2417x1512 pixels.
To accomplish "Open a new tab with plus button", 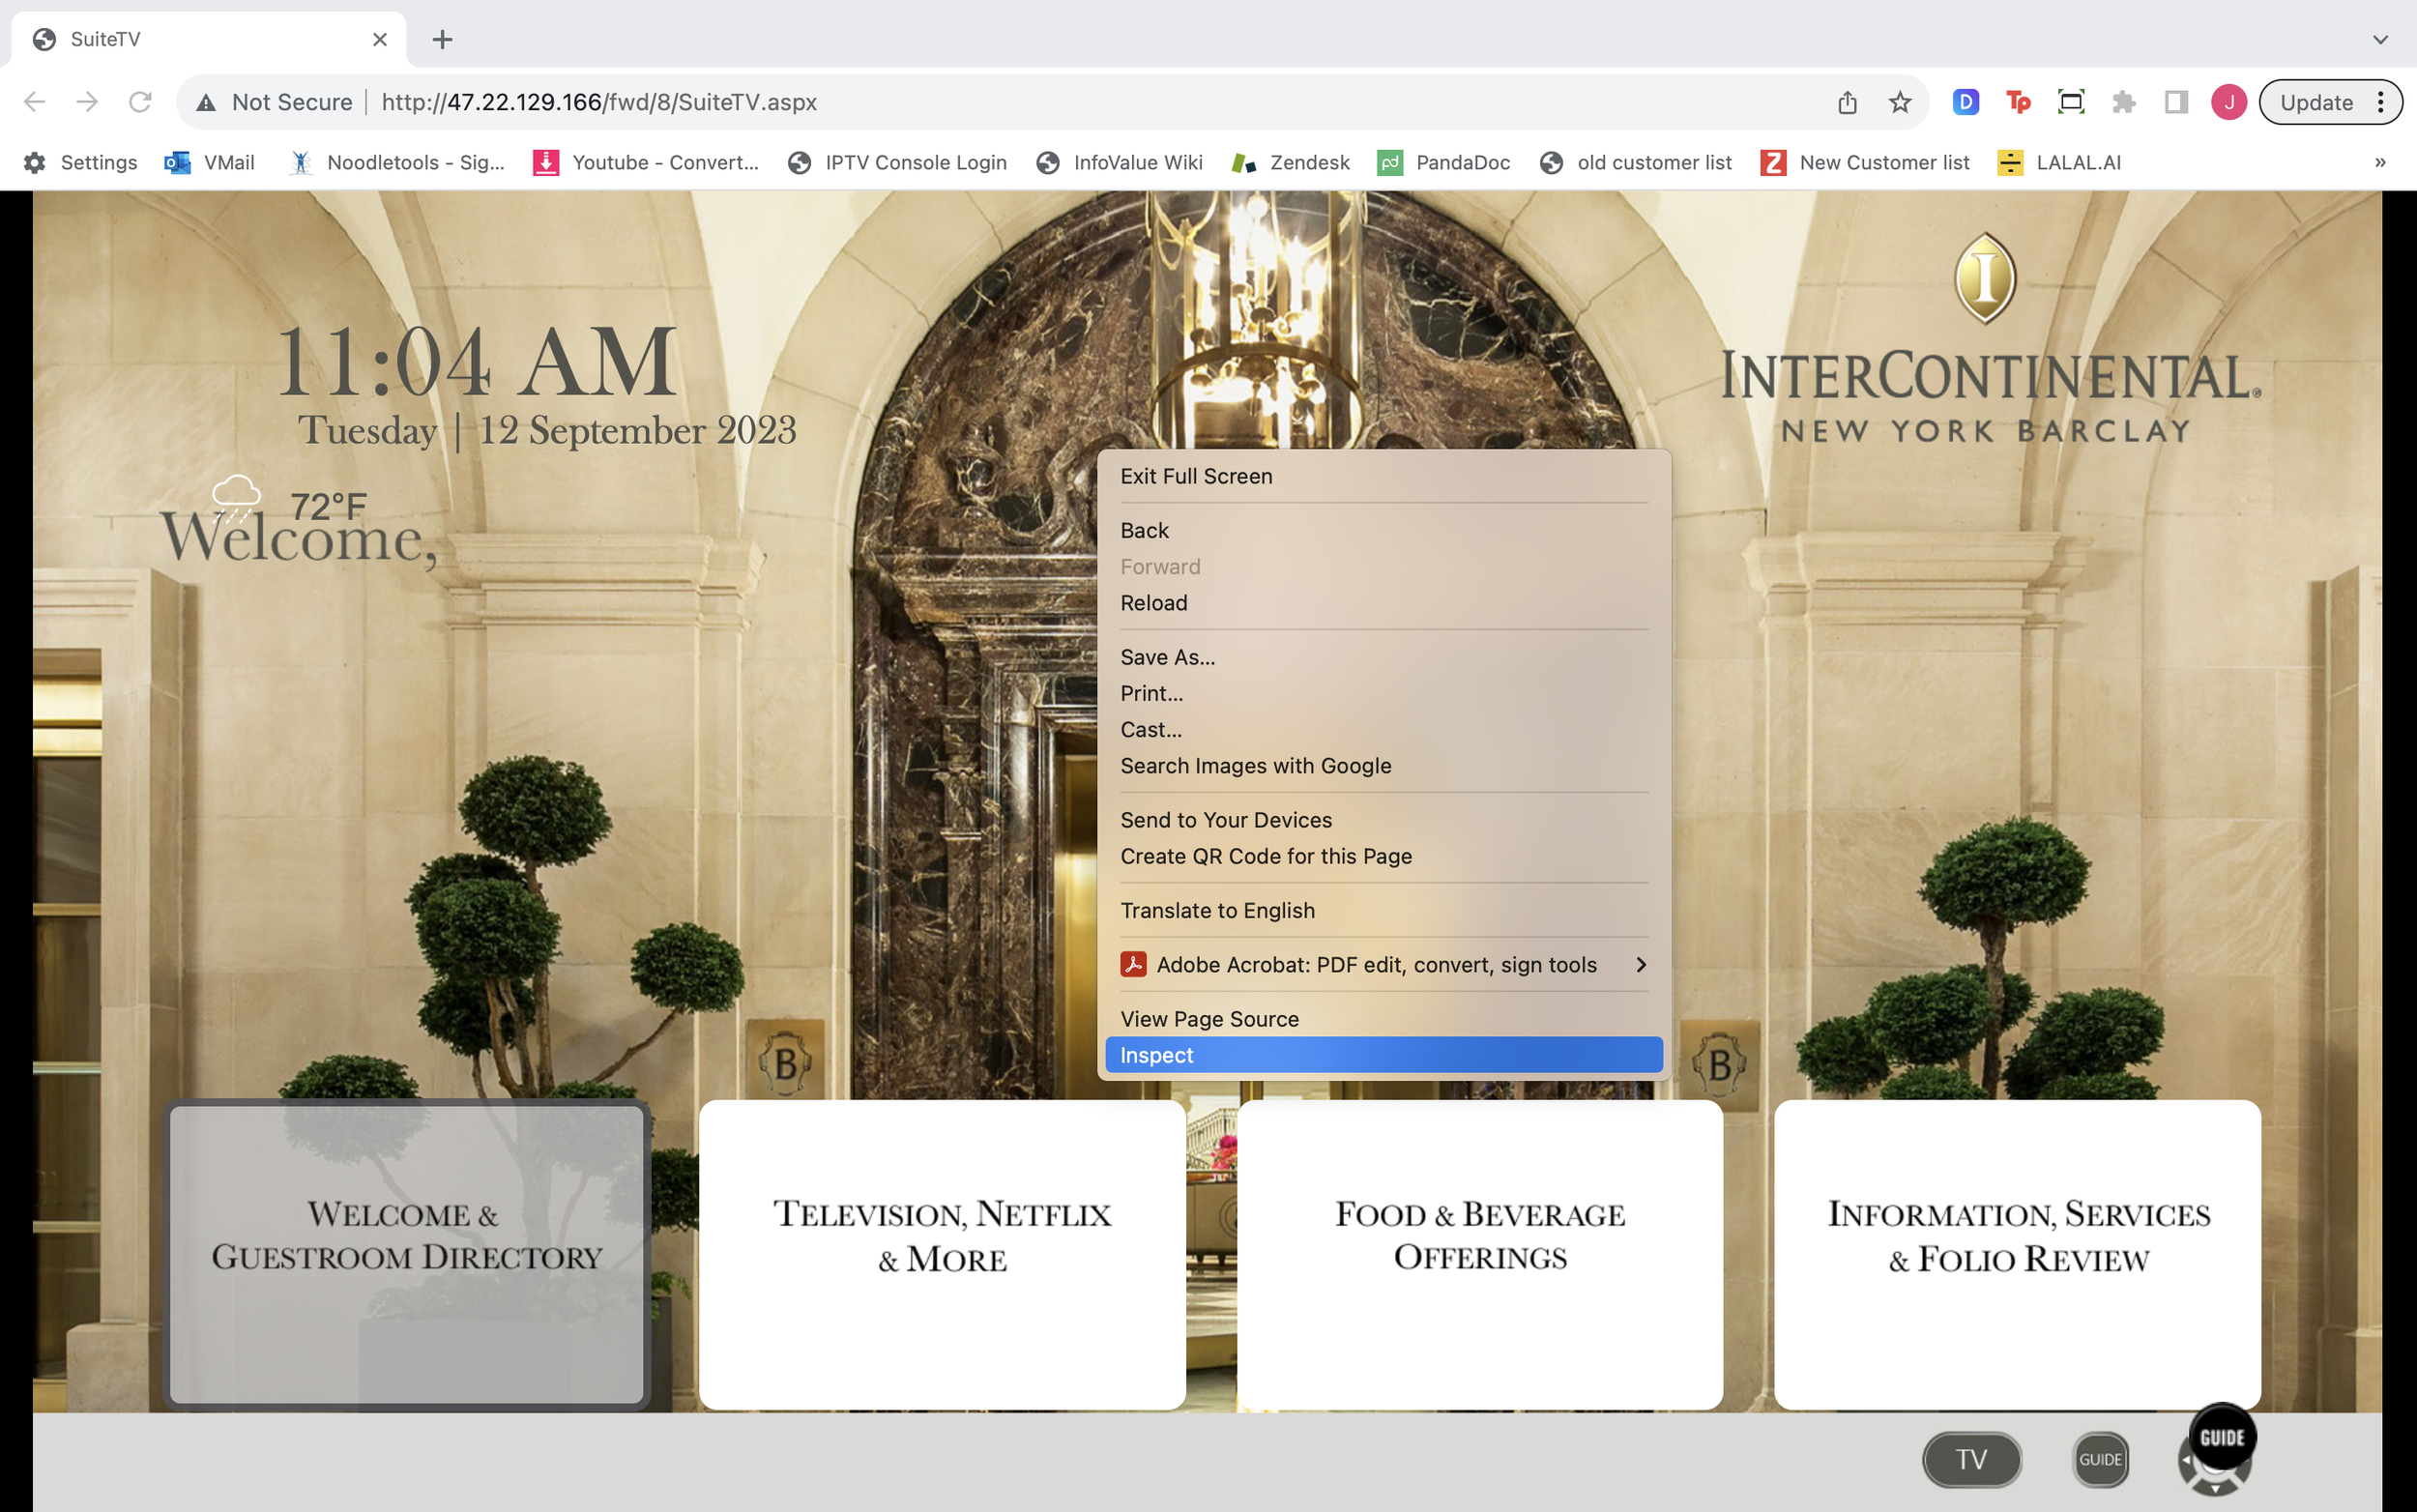I will click(442, 39).
